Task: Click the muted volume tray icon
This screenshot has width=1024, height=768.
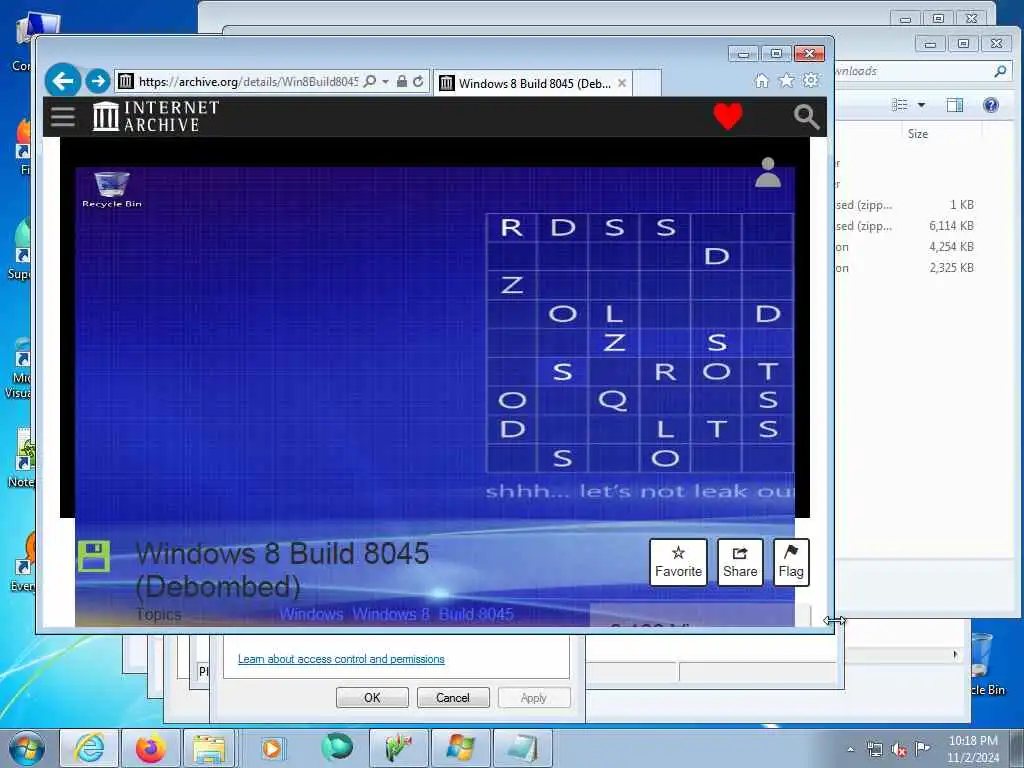Action: pos(899,750)
